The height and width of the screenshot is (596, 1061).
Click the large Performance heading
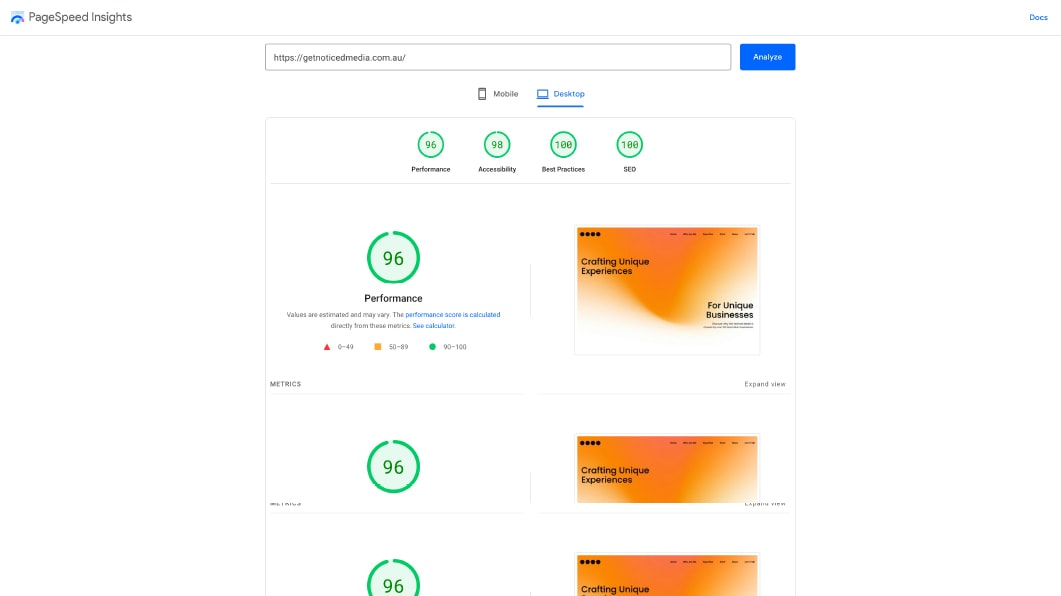coord(393,298)
